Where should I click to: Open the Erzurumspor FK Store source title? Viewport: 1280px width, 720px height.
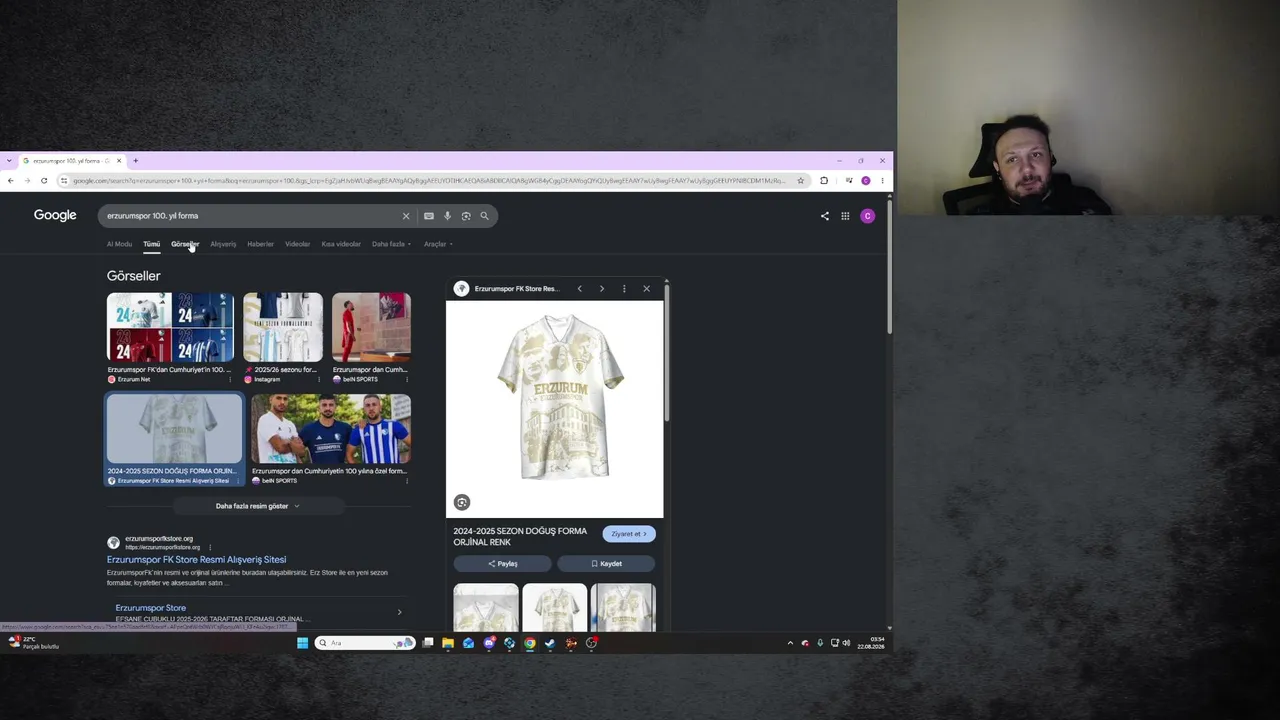516,289
